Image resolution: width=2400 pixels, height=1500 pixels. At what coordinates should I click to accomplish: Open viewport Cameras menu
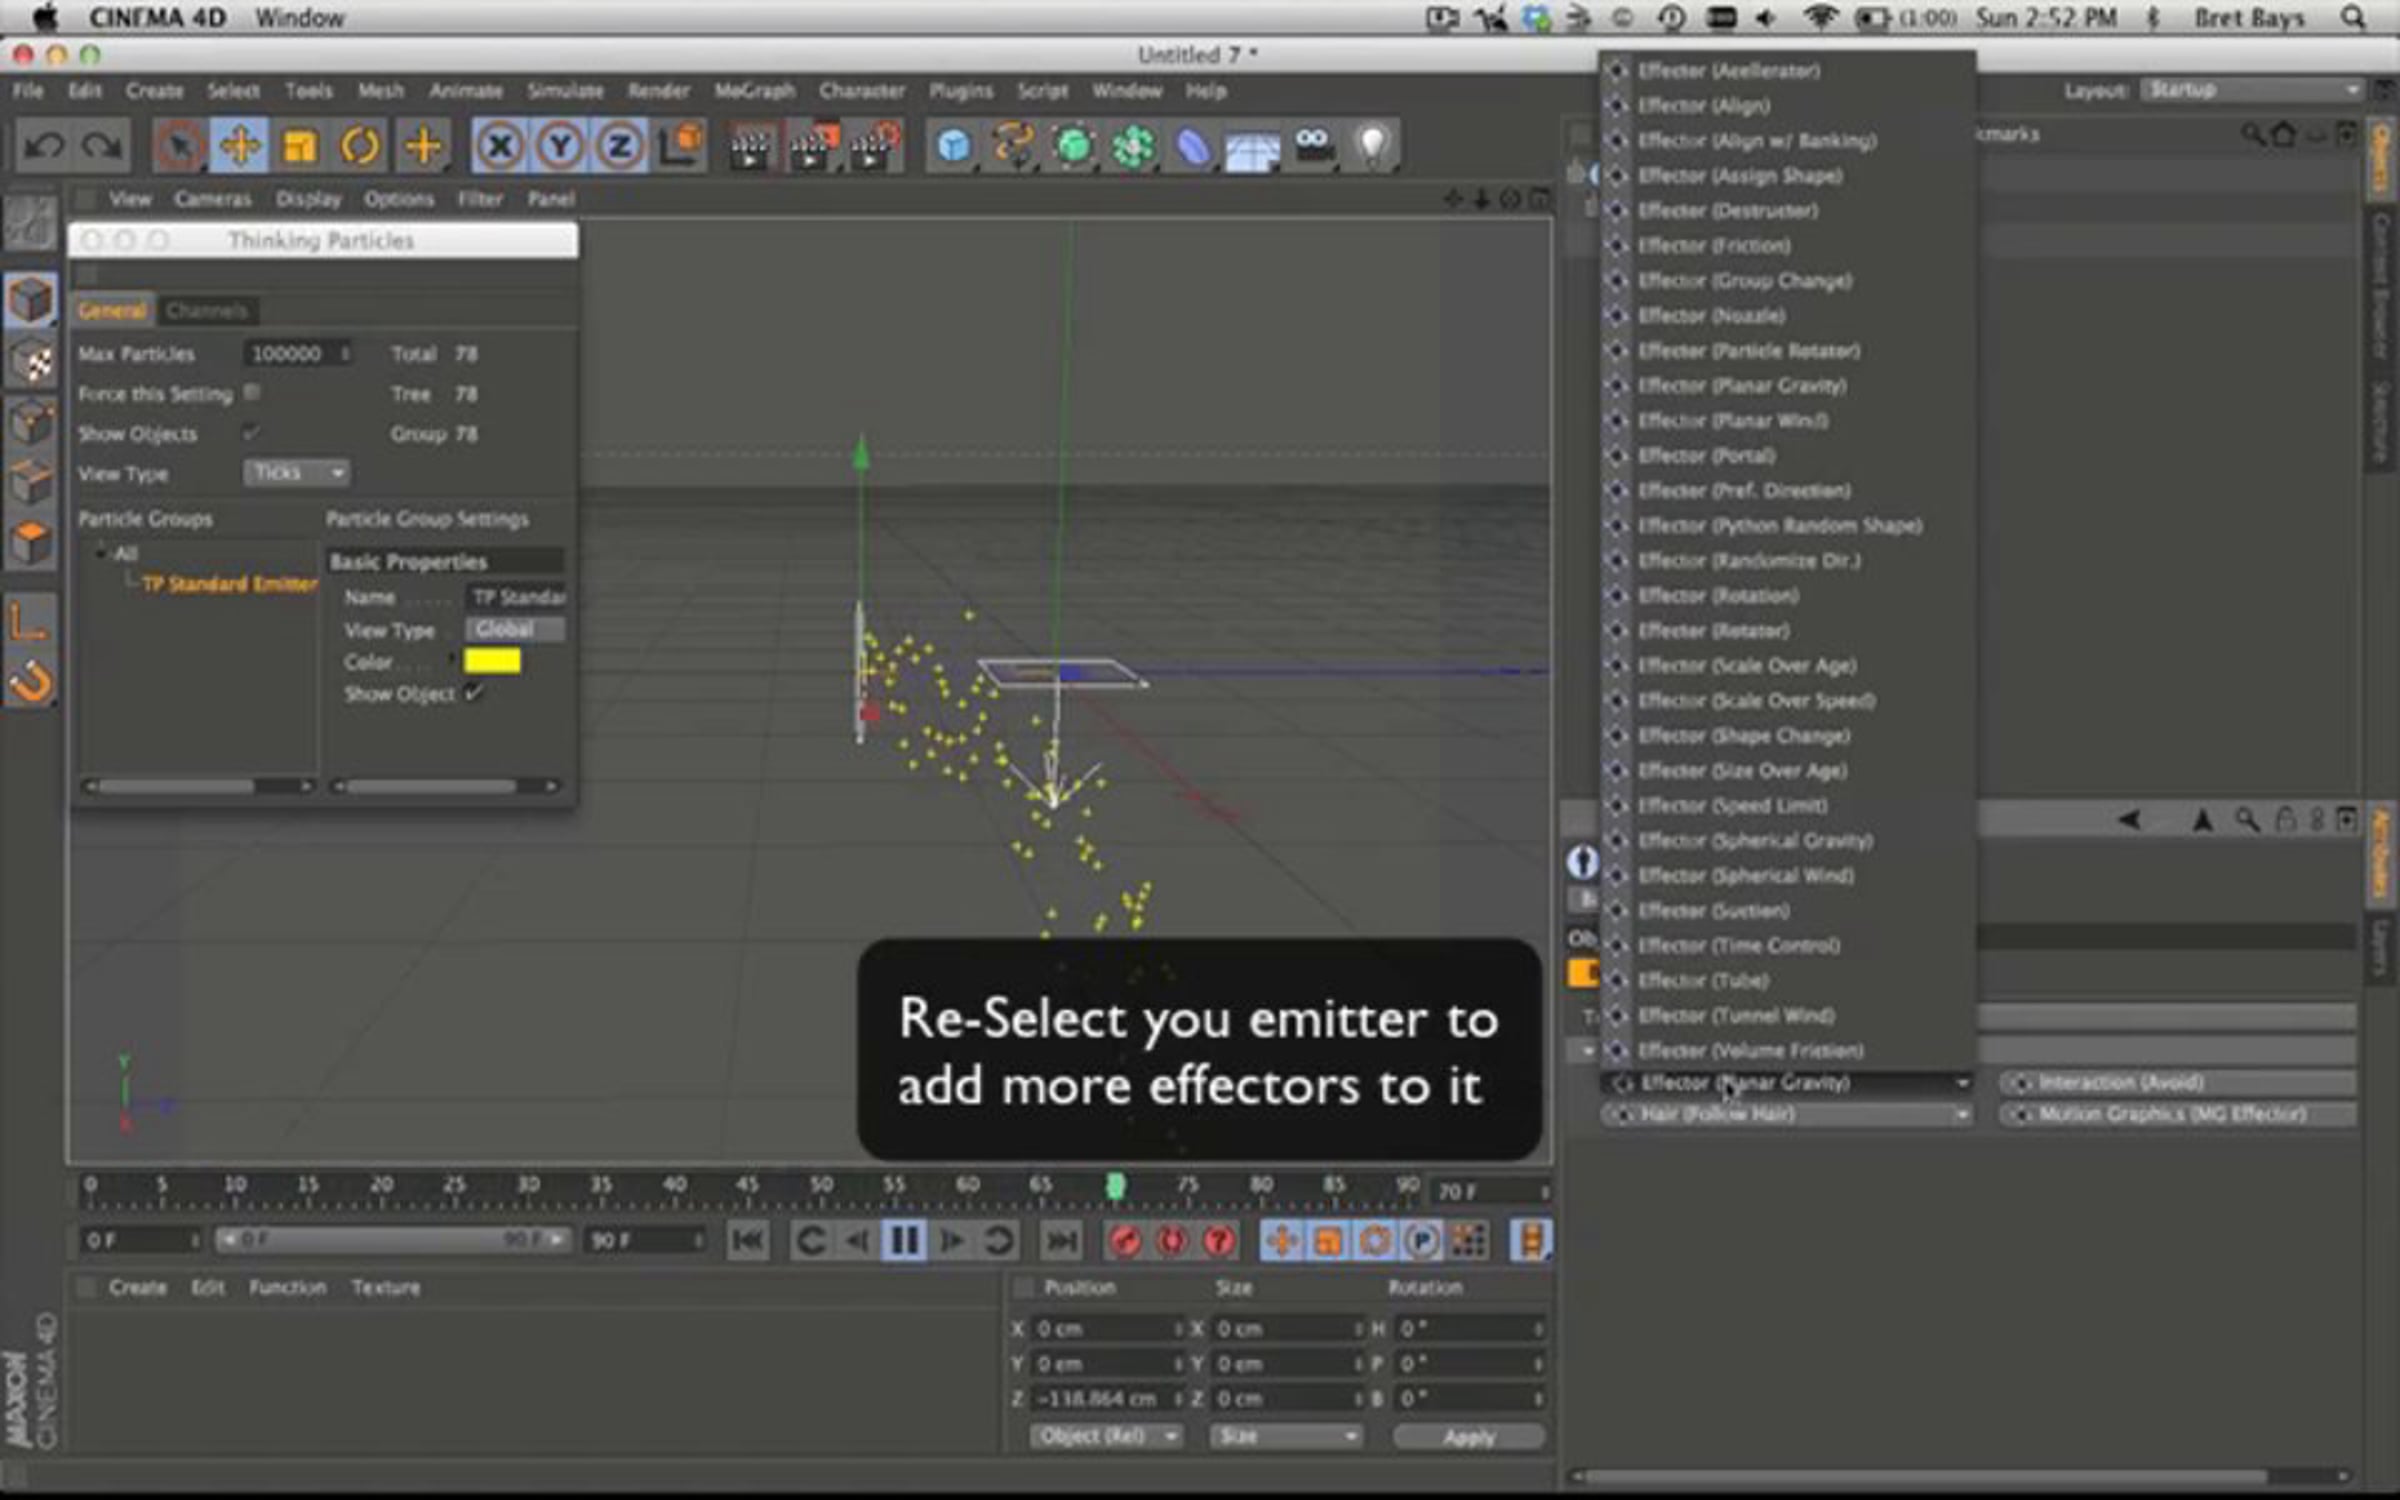coord(213,199)
